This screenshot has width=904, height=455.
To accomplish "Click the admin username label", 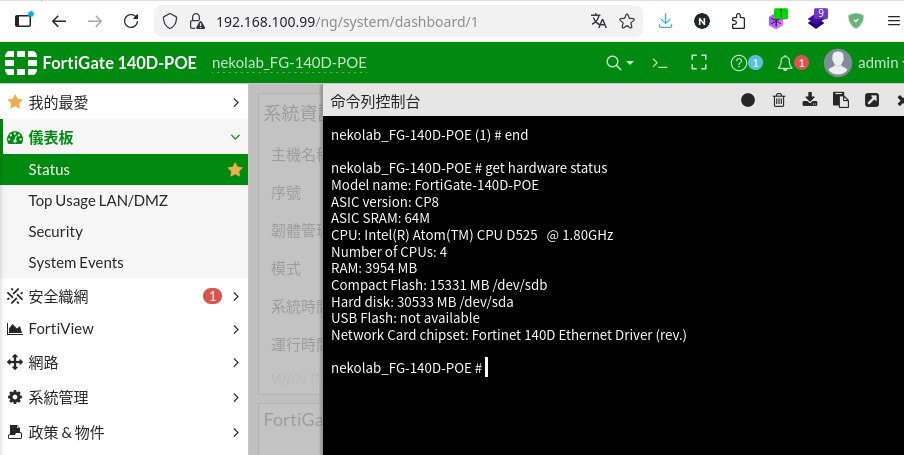I will point(878,63).
